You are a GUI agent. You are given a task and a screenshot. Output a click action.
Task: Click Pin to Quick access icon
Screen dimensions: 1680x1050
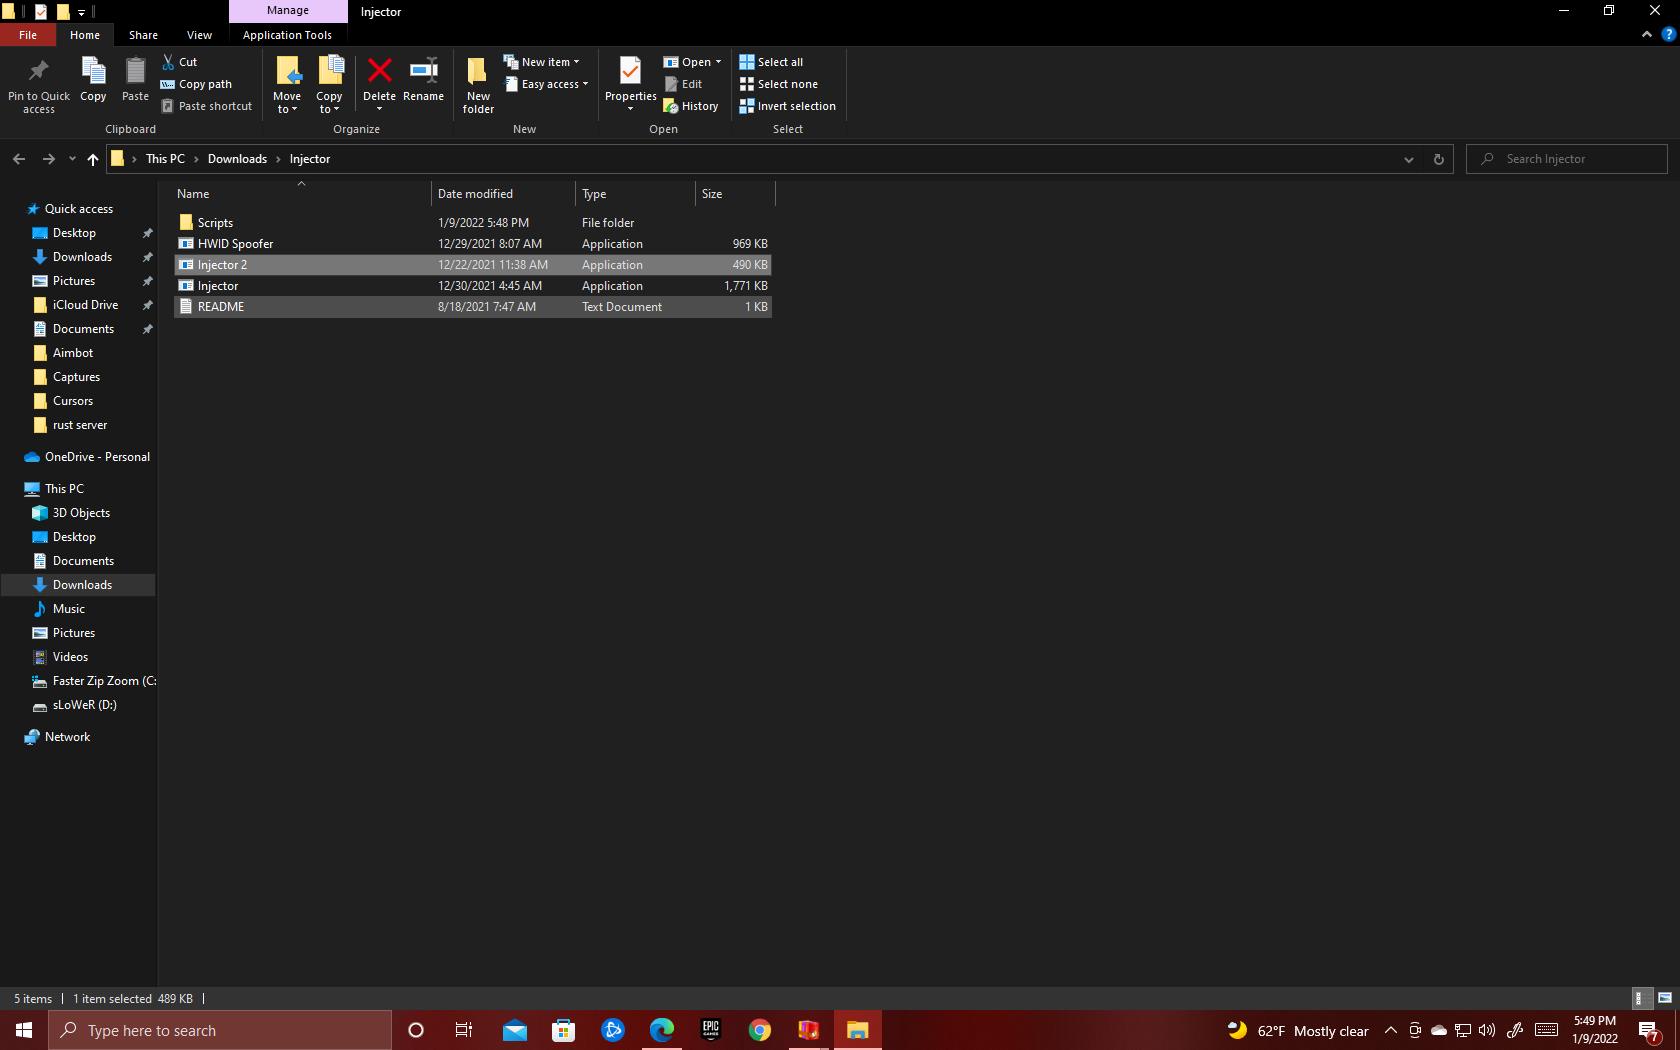(39, 72)
